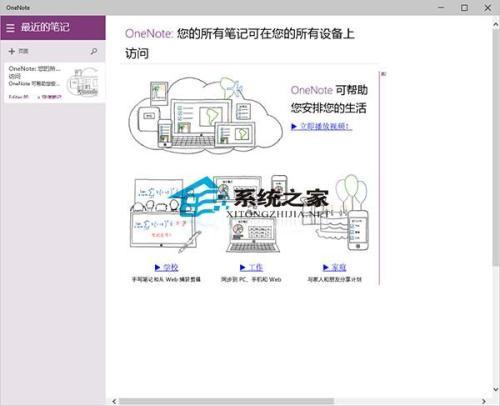Click the page title text OneNote heading
500x406 pixels.
click(239, 43)
